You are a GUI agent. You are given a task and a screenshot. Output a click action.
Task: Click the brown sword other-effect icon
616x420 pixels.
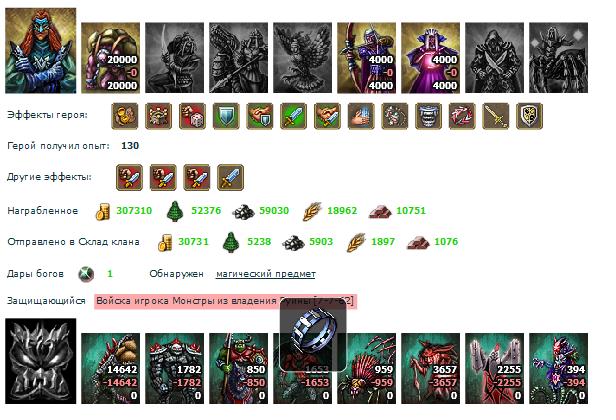point(231,178)
